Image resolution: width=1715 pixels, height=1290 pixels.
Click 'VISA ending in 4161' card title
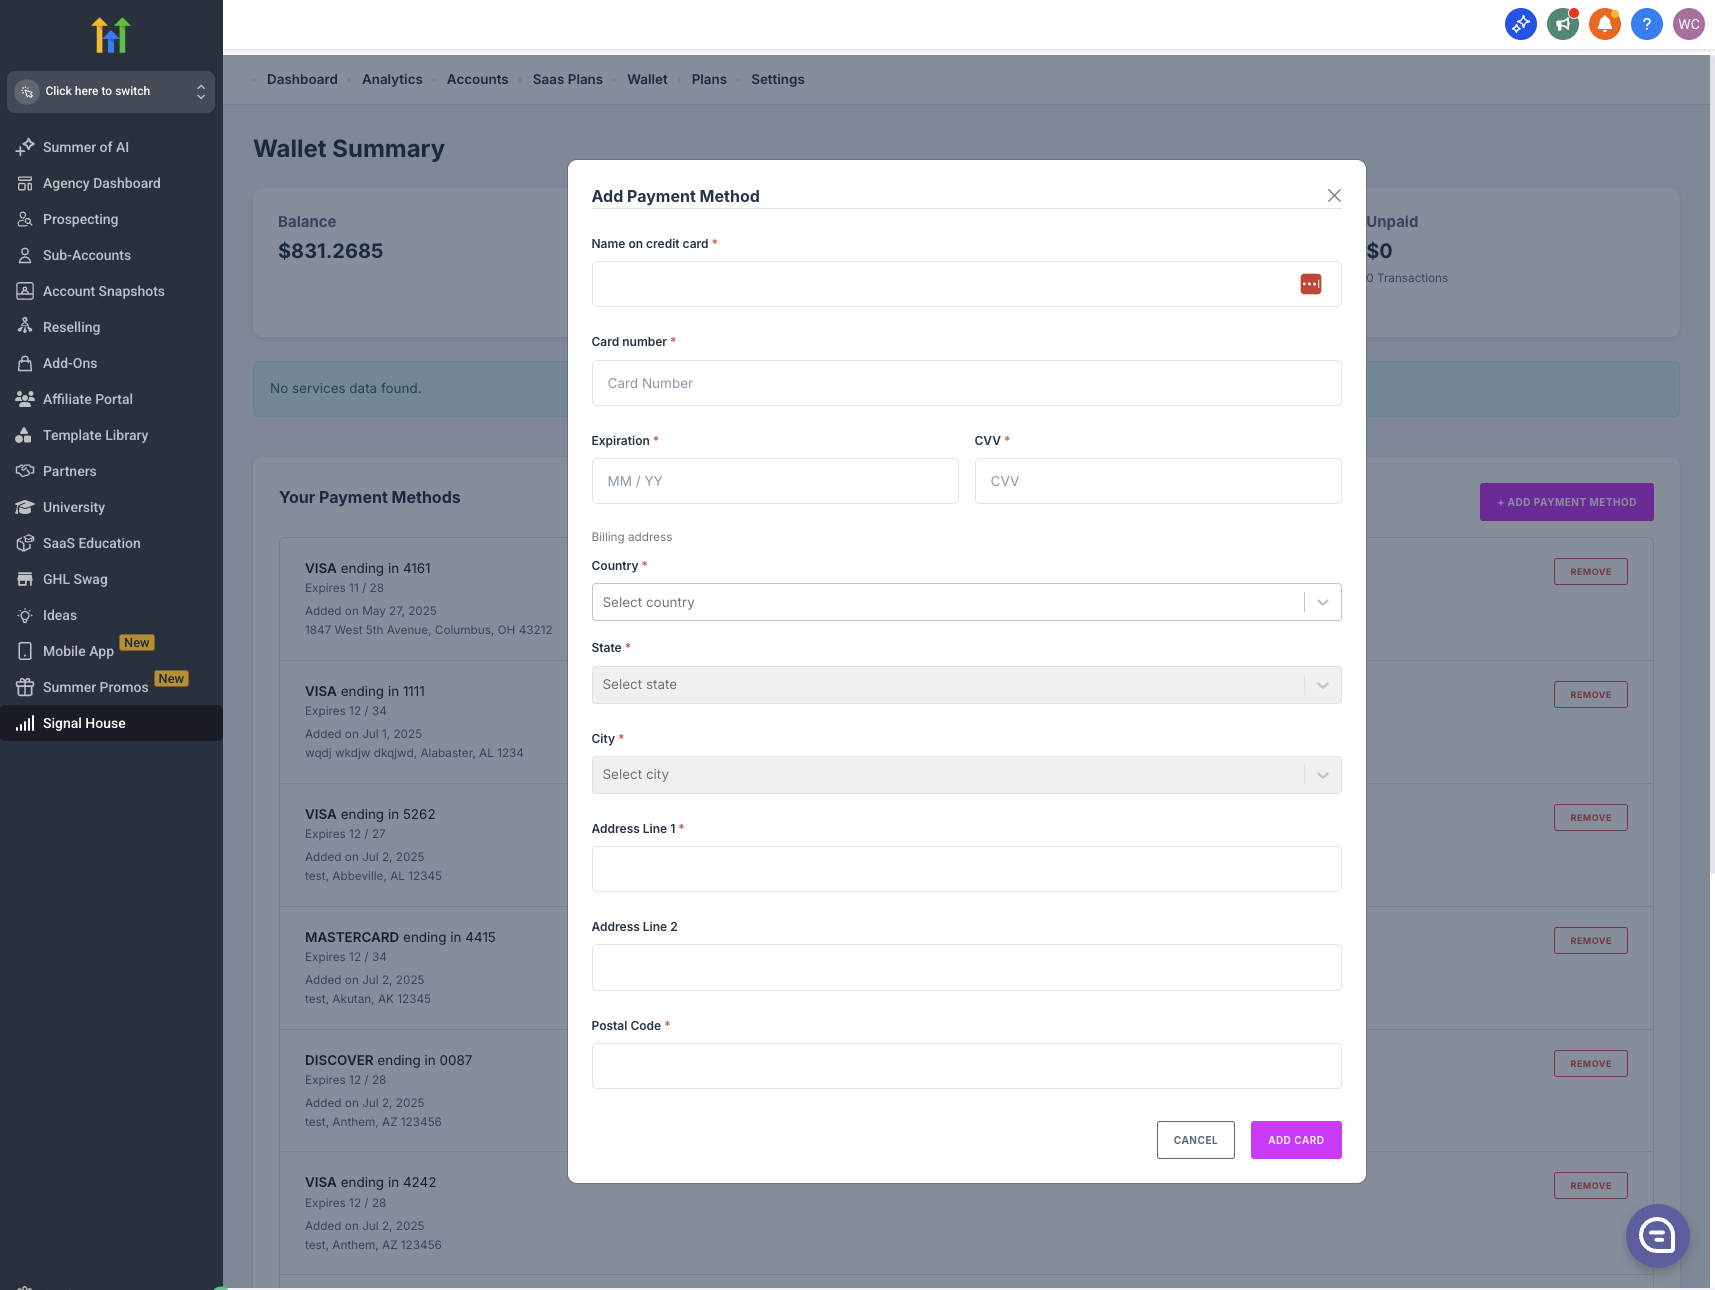[368, 568]
